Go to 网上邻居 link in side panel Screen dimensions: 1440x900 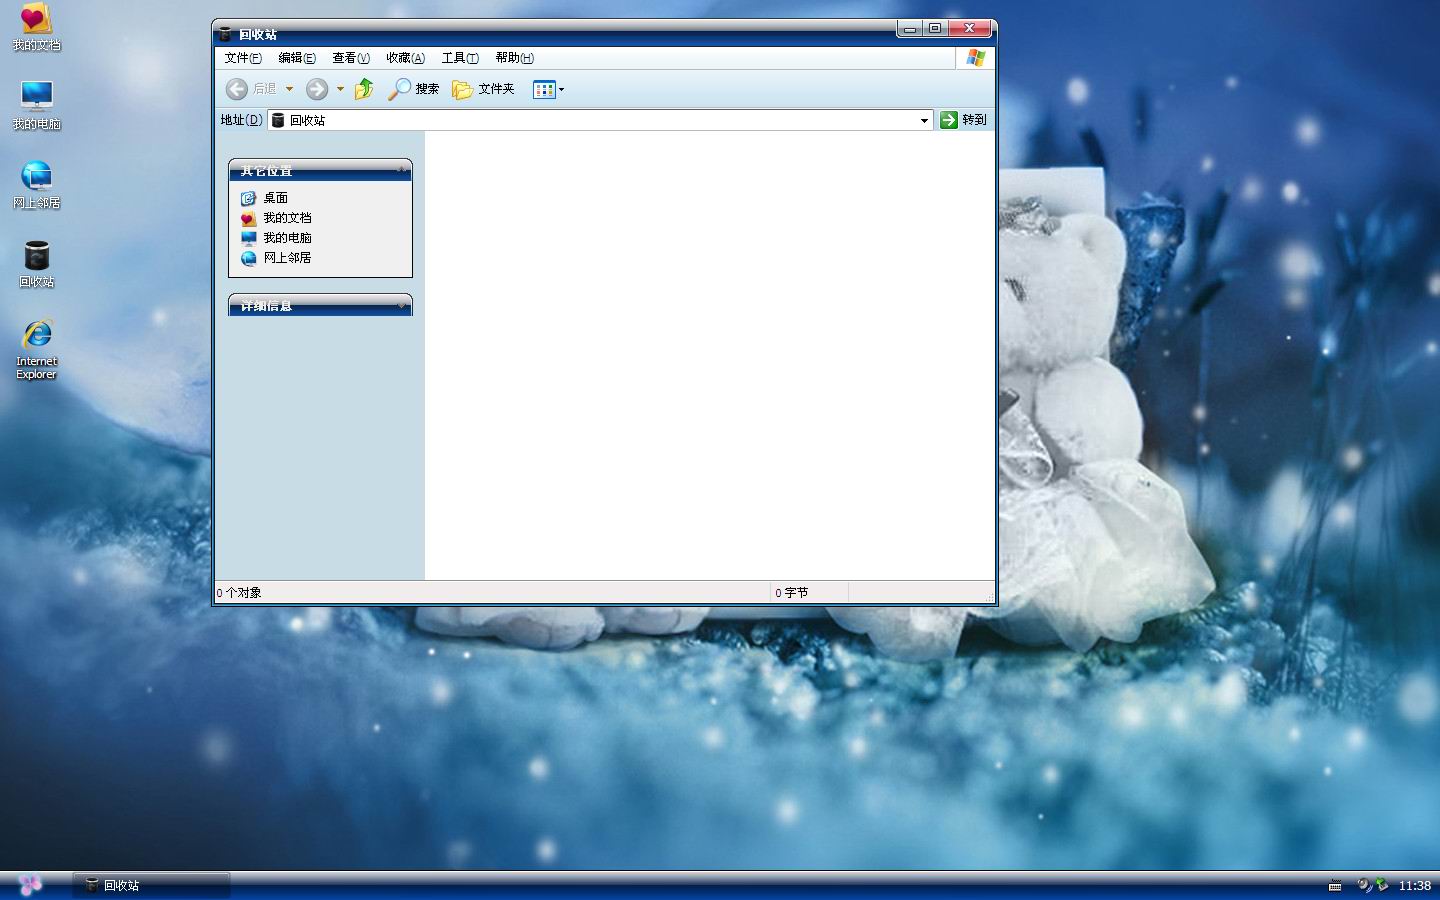[x=277, y=258]
